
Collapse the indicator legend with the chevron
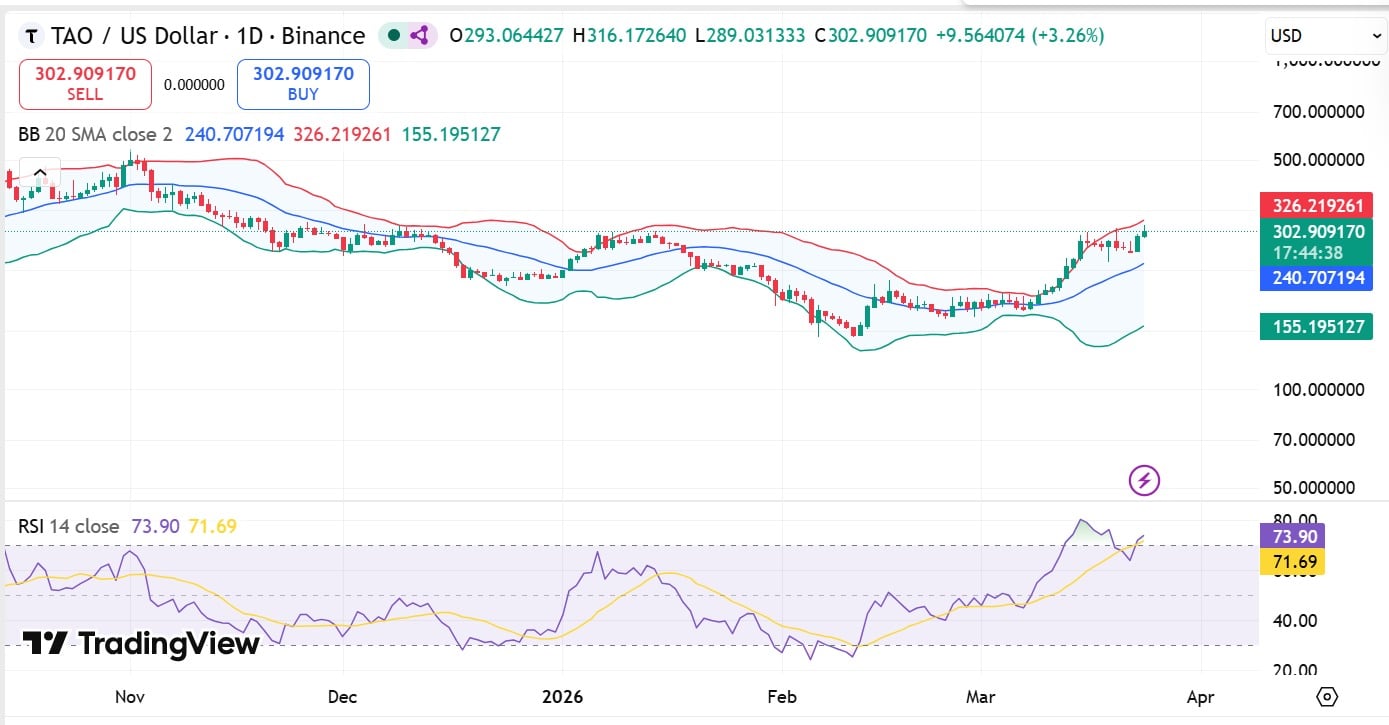pyautogui.click(x=40, y=173)
